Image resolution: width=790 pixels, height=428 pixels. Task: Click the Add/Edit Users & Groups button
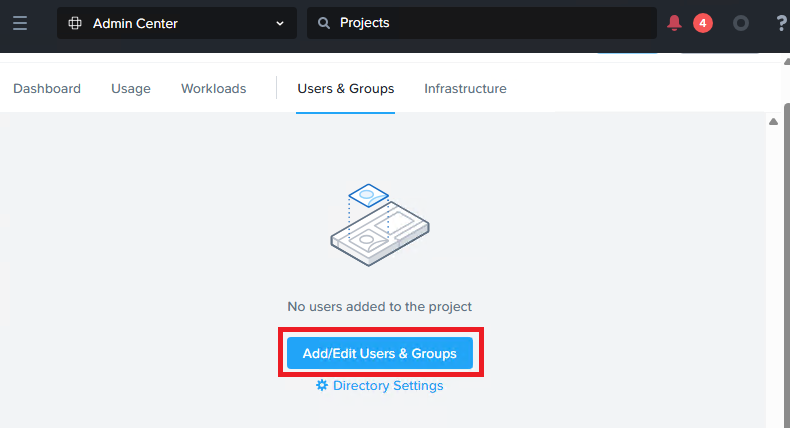380,353
